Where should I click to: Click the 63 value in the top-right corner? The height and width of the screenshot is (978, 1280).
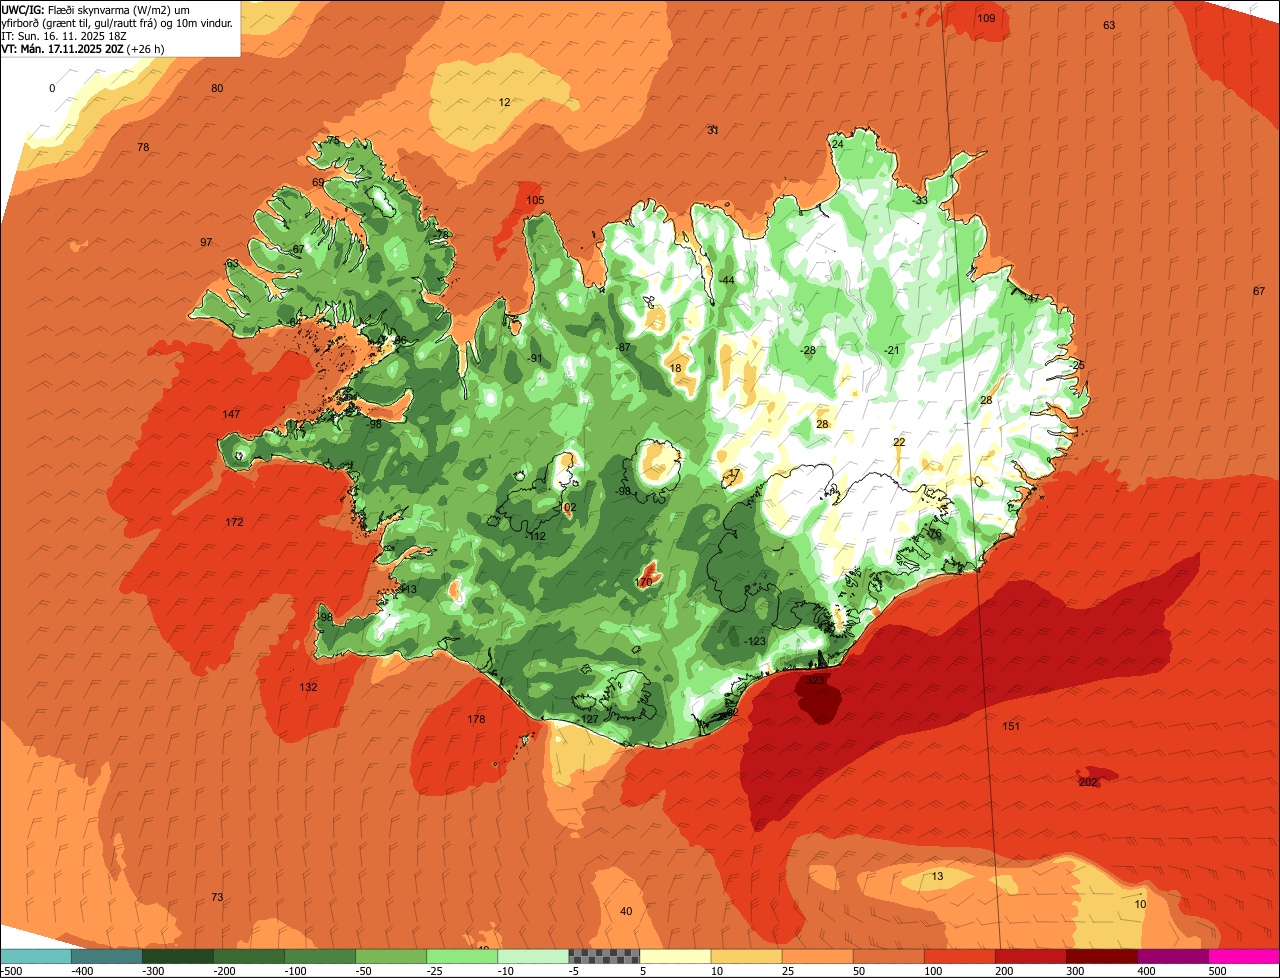1109,25
